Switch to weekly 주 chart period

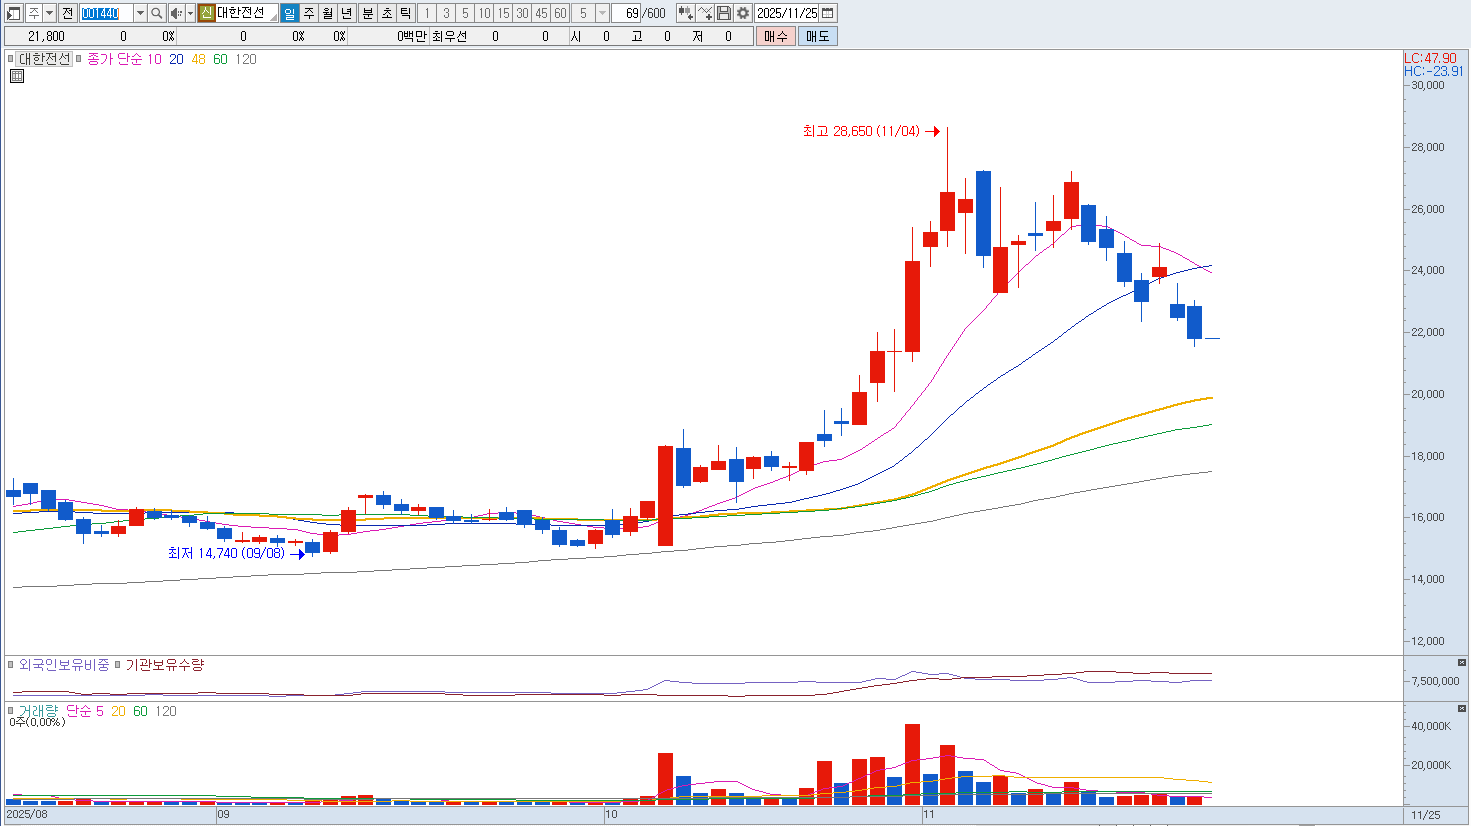tap(309, 13)
